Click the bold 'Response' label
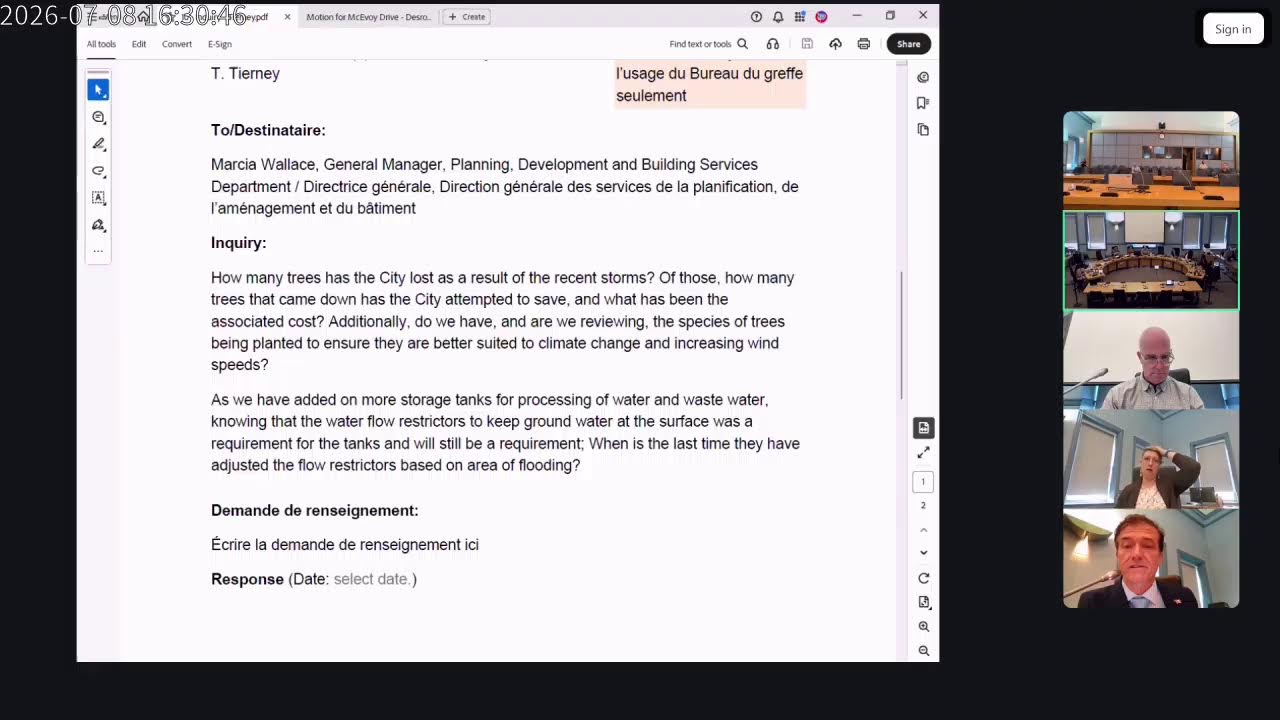 click(x=247, y=579)
